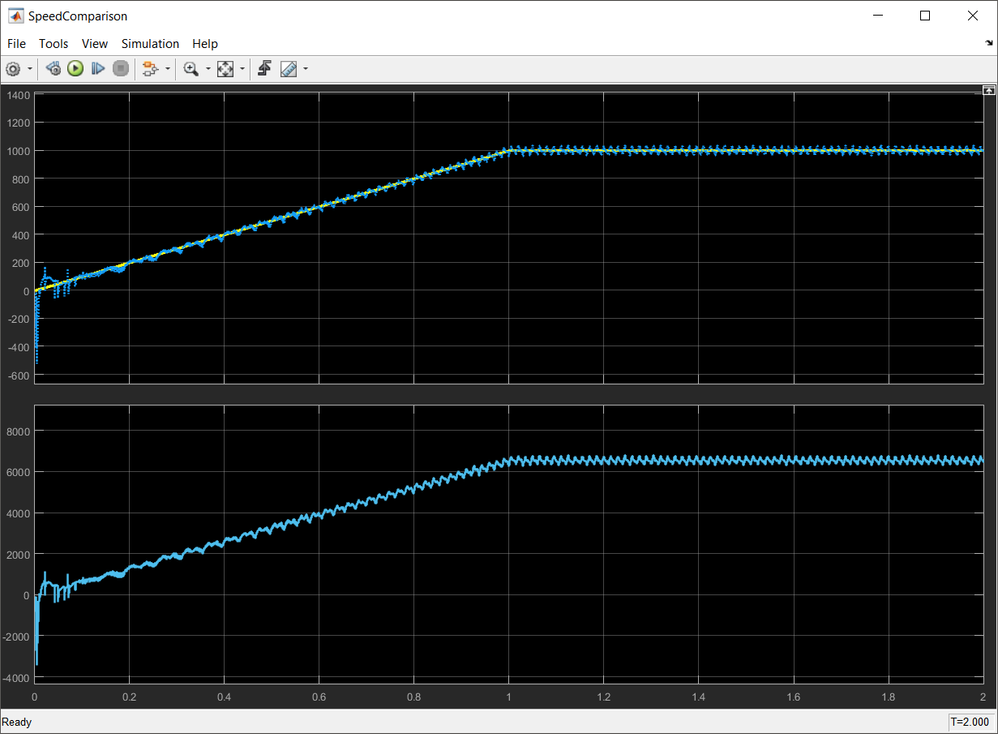998x734 pixels.
Task: Open the Help menu
Action: click(x=205, y=43)
